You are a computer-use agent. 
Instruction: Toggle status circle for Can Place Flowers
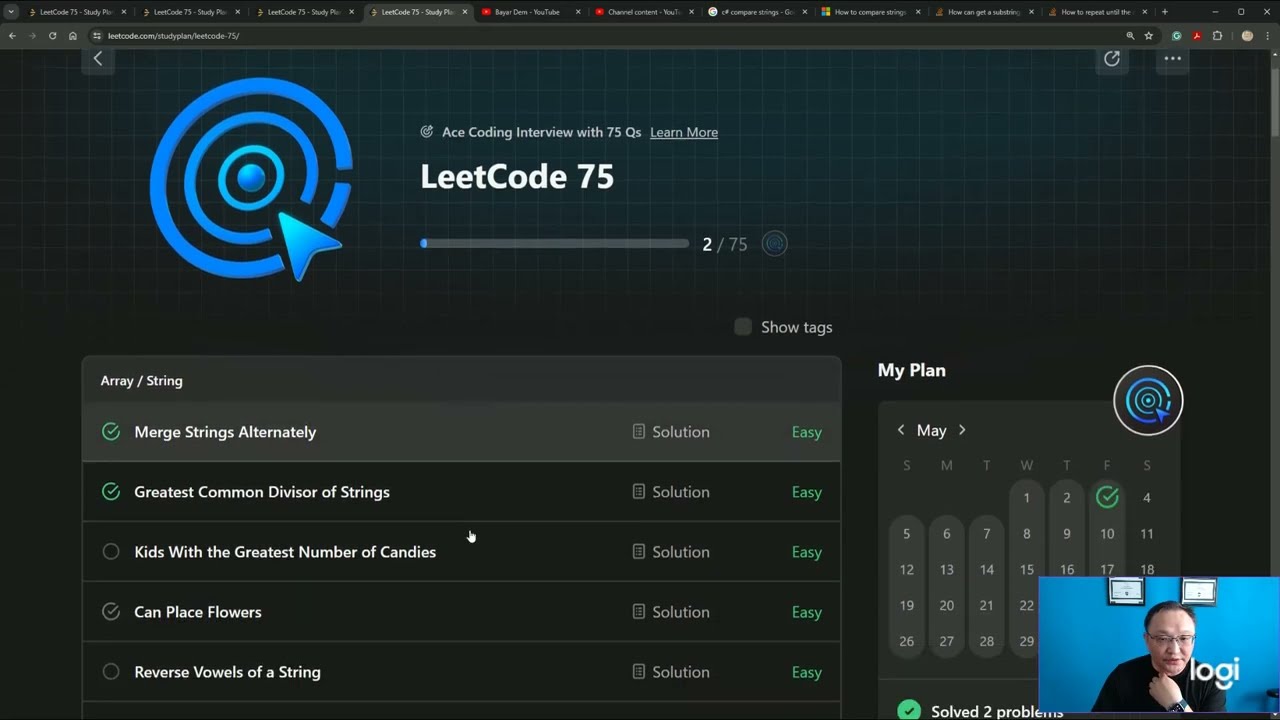pyautogui.click(x=111, y=612)
